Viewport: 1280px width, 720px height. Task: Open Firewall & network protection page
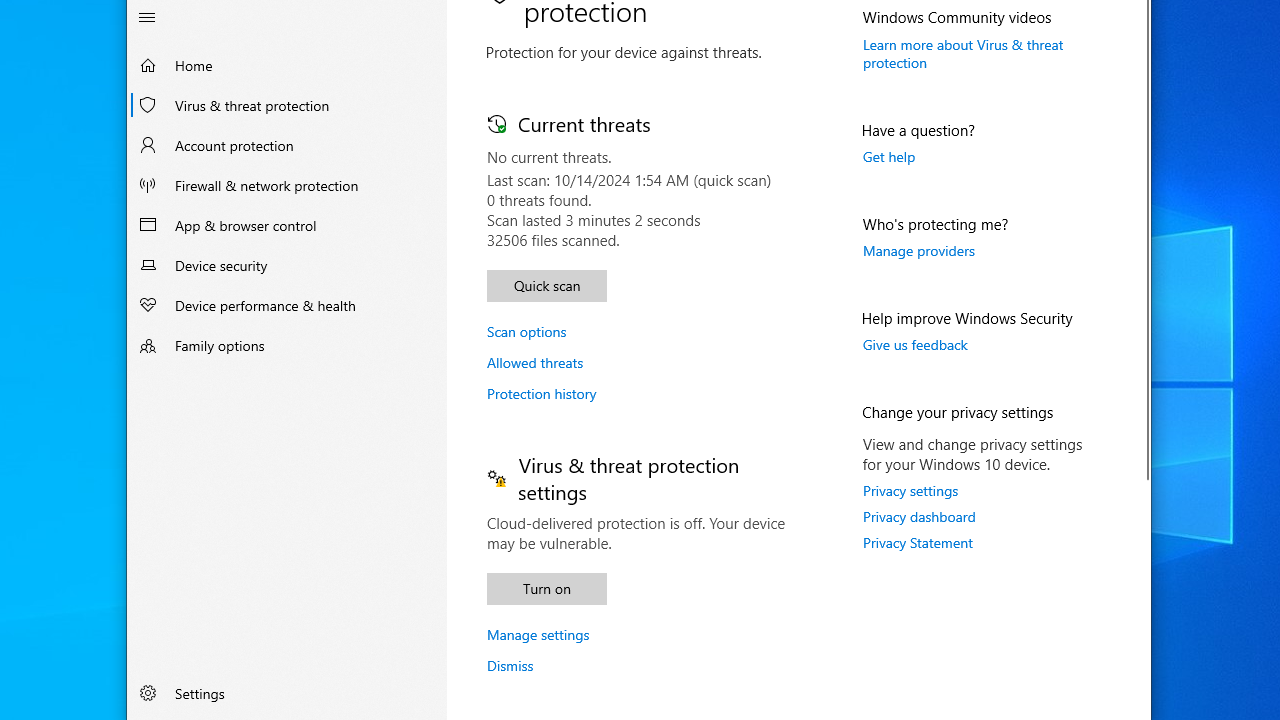[x=266, y=185]
